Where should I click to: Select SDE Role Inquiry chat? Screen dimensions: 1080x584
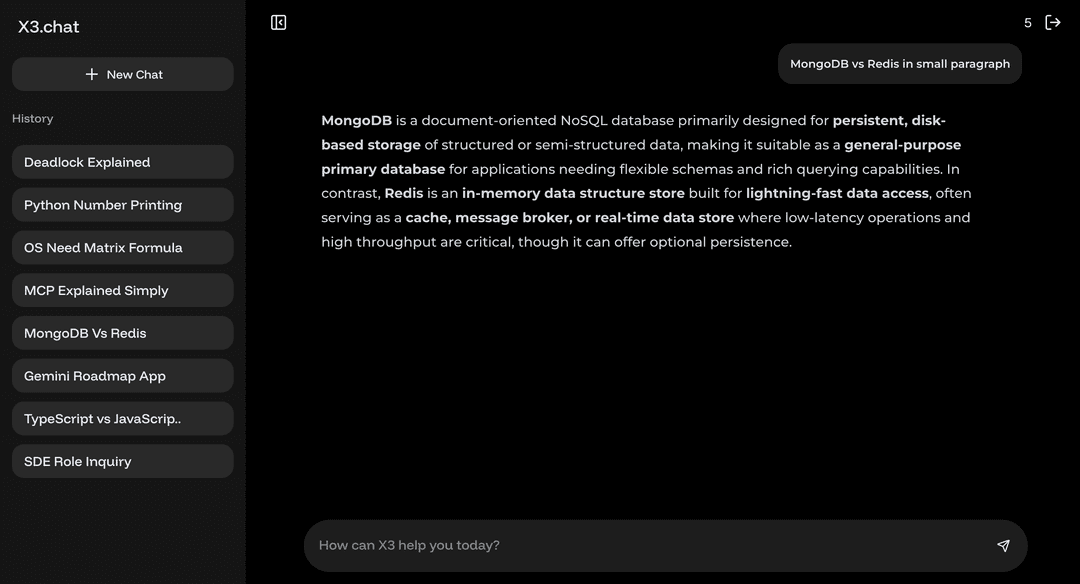122,462
